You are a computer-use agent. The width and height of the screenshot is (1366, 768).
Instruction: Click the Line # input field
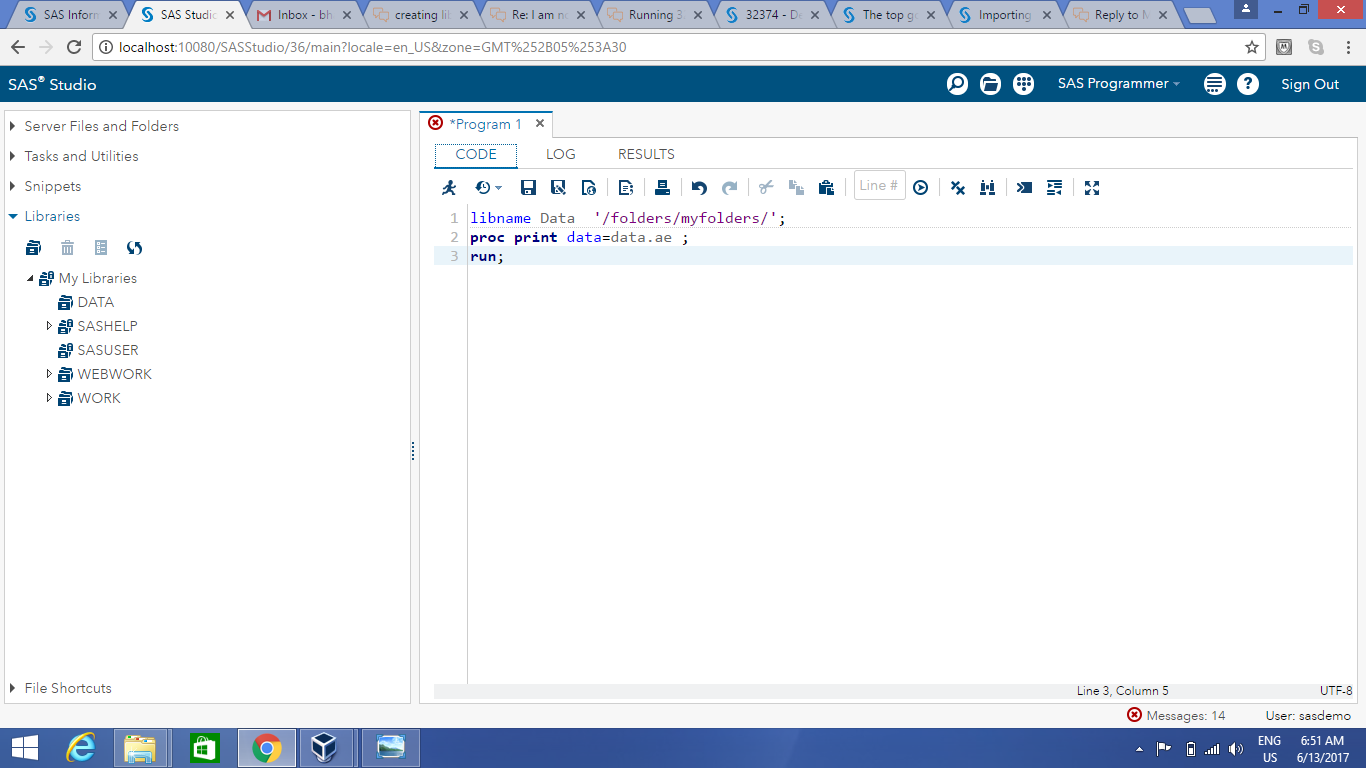click(879, 186)
